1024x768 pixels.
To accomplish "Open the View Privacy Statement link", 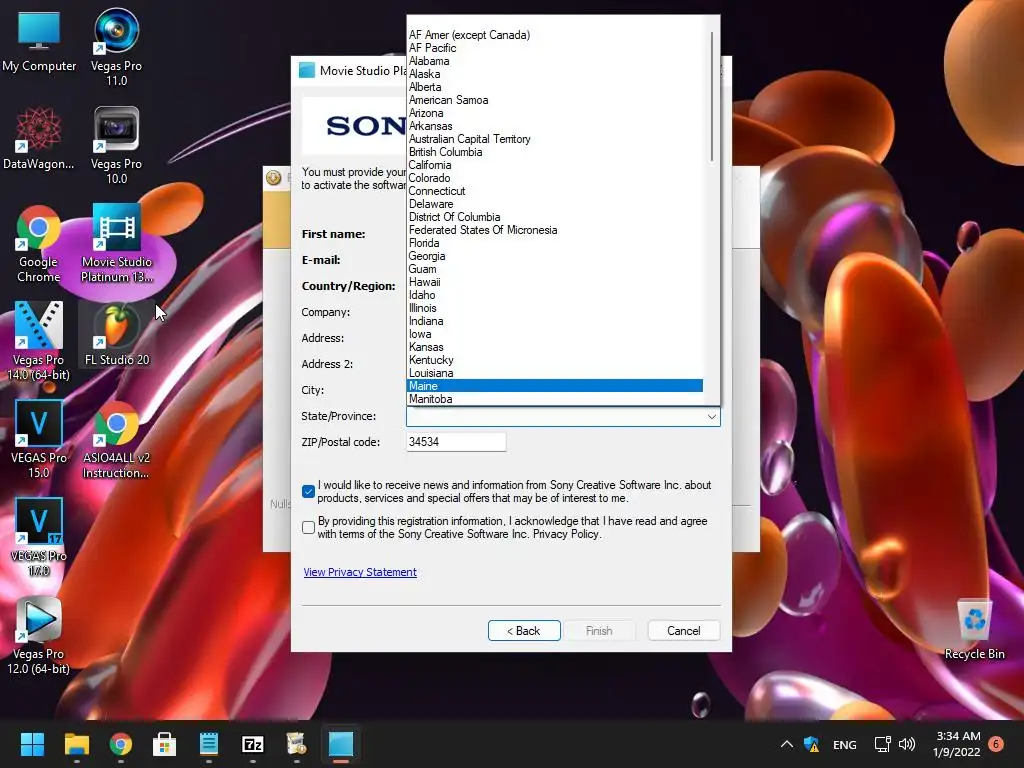I will pyautogui.click(x=360, y=572).
